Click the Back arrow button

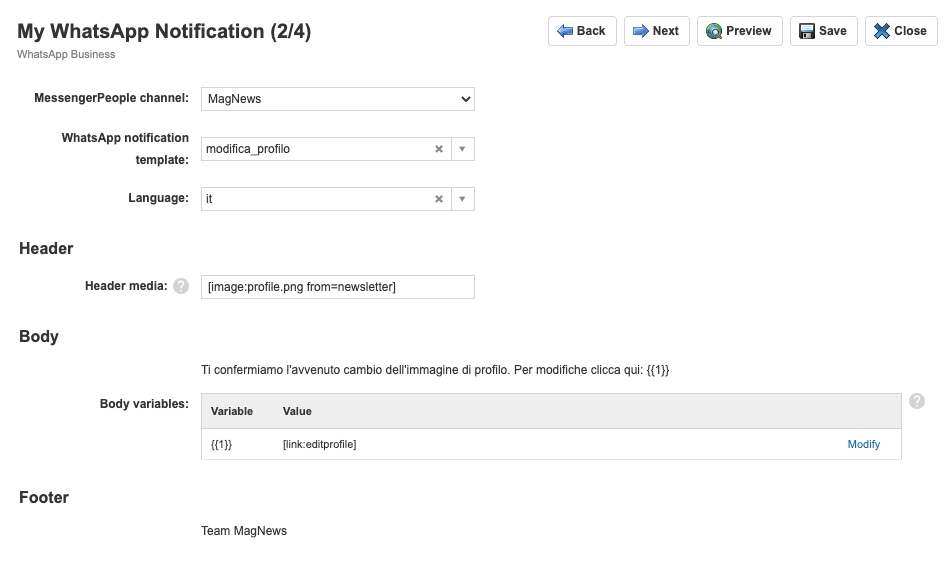(582, 31)
